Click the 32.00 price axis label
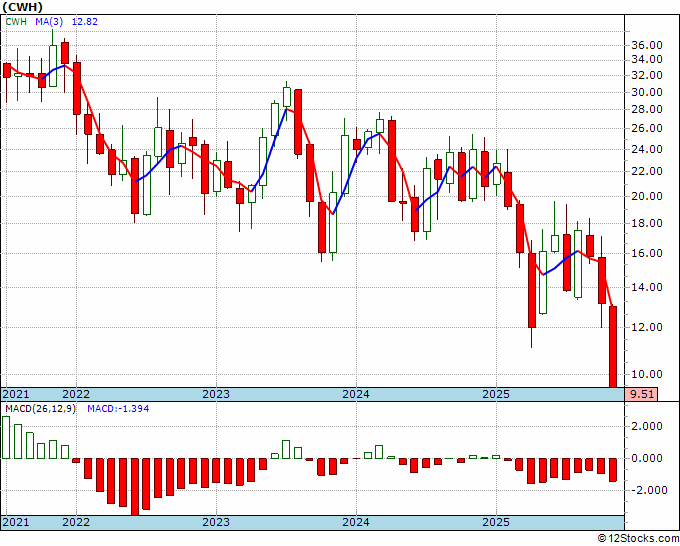The image size is (680, 546). point(647,75)
